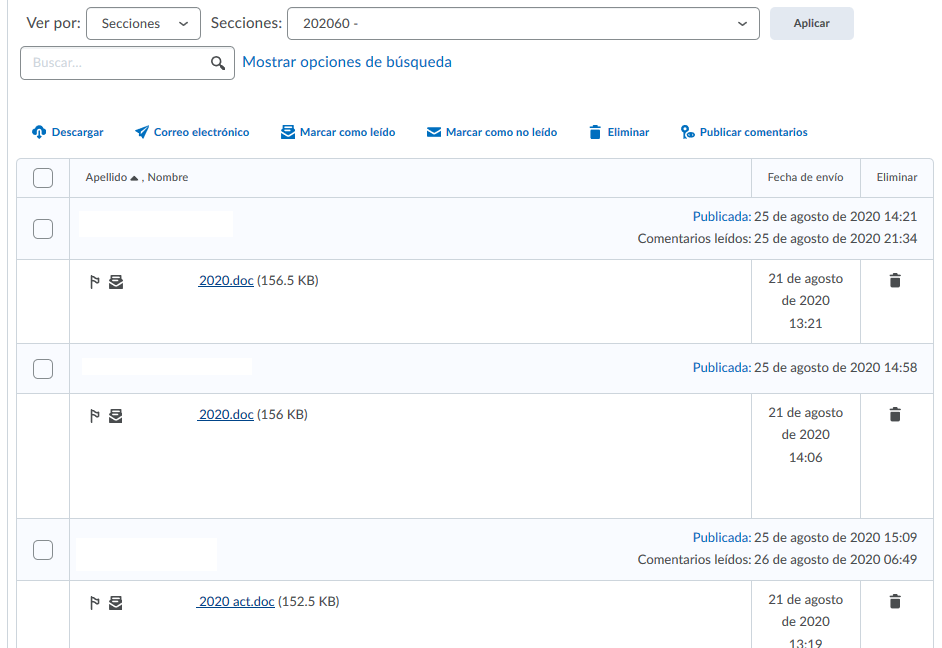Viewport: 942px width, 648px height.
Task: Click the Eliminar trash icon in toolbar
Action: click(x=595, y=132)
